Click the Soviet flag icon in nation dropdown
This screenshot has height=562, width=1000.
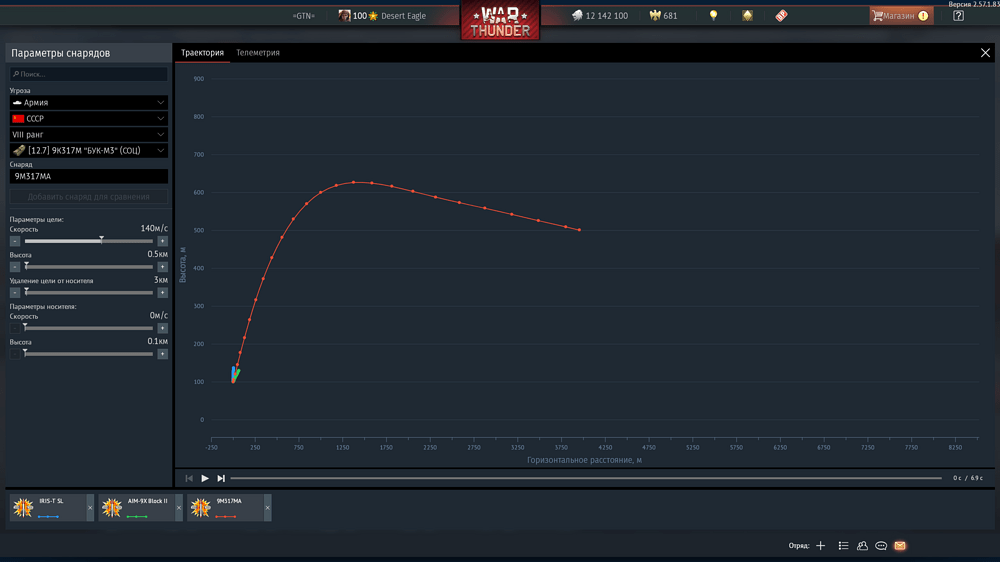(18, 119)
